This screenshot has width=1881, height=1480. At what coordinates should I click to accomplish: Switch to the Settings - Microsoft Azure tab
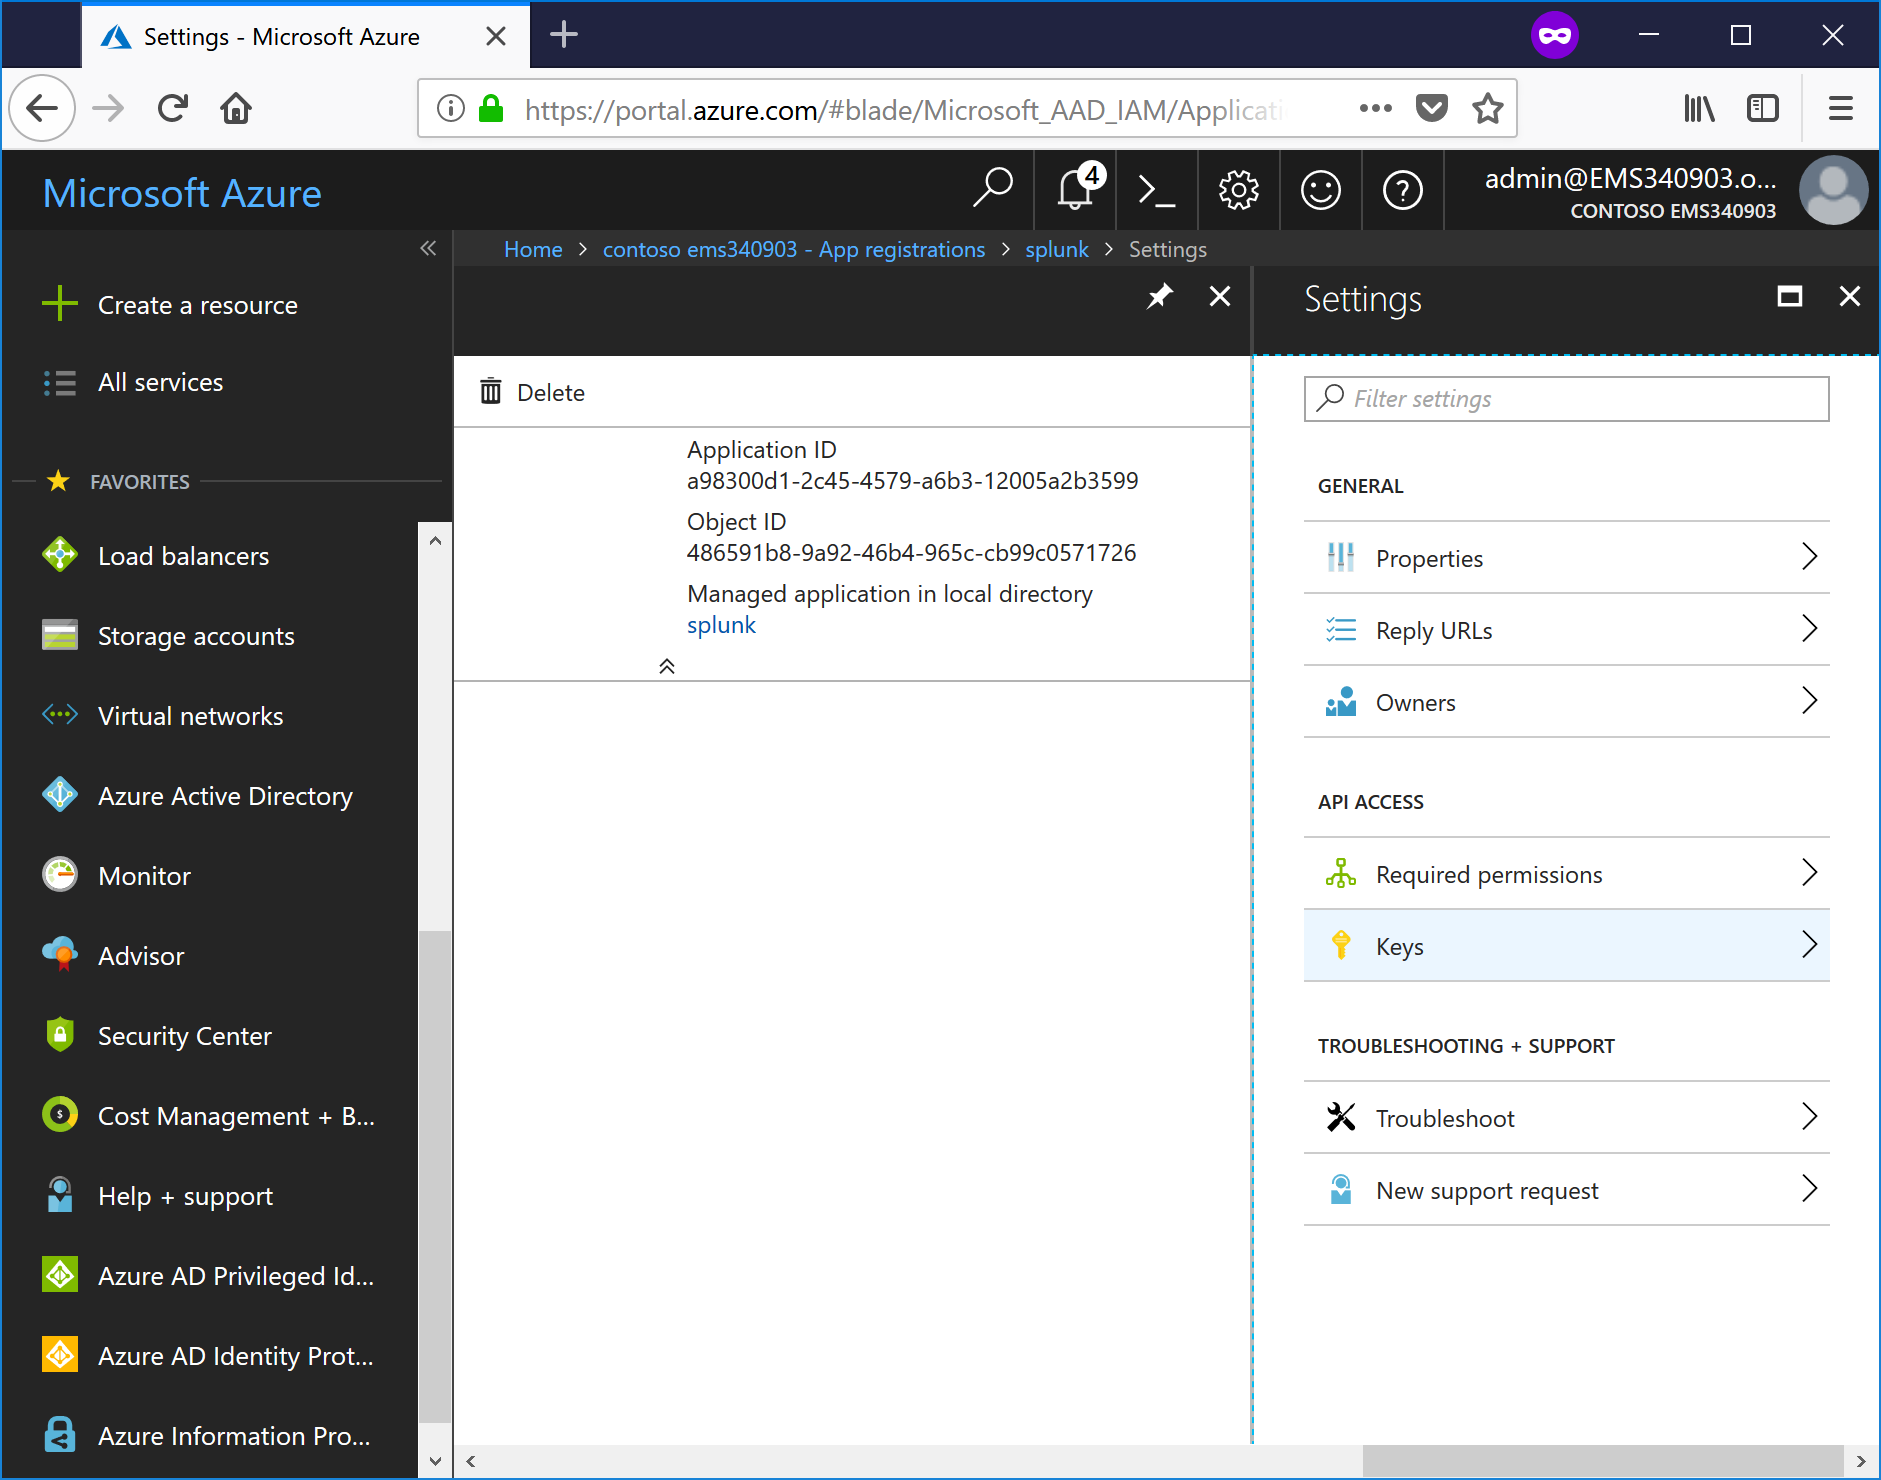[x=281, y=36]
